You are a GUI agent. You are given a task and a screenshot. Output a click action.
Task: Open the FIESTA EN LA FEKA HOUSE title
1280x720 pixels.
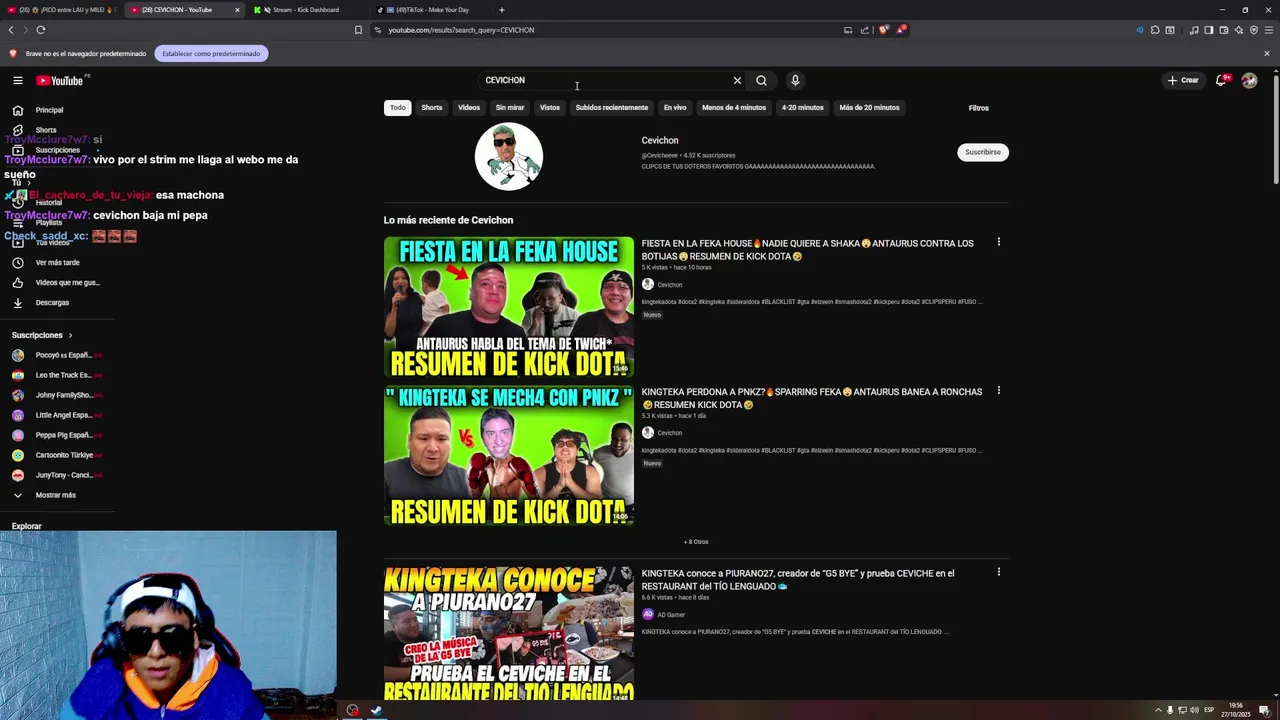(x=807, y=250)
